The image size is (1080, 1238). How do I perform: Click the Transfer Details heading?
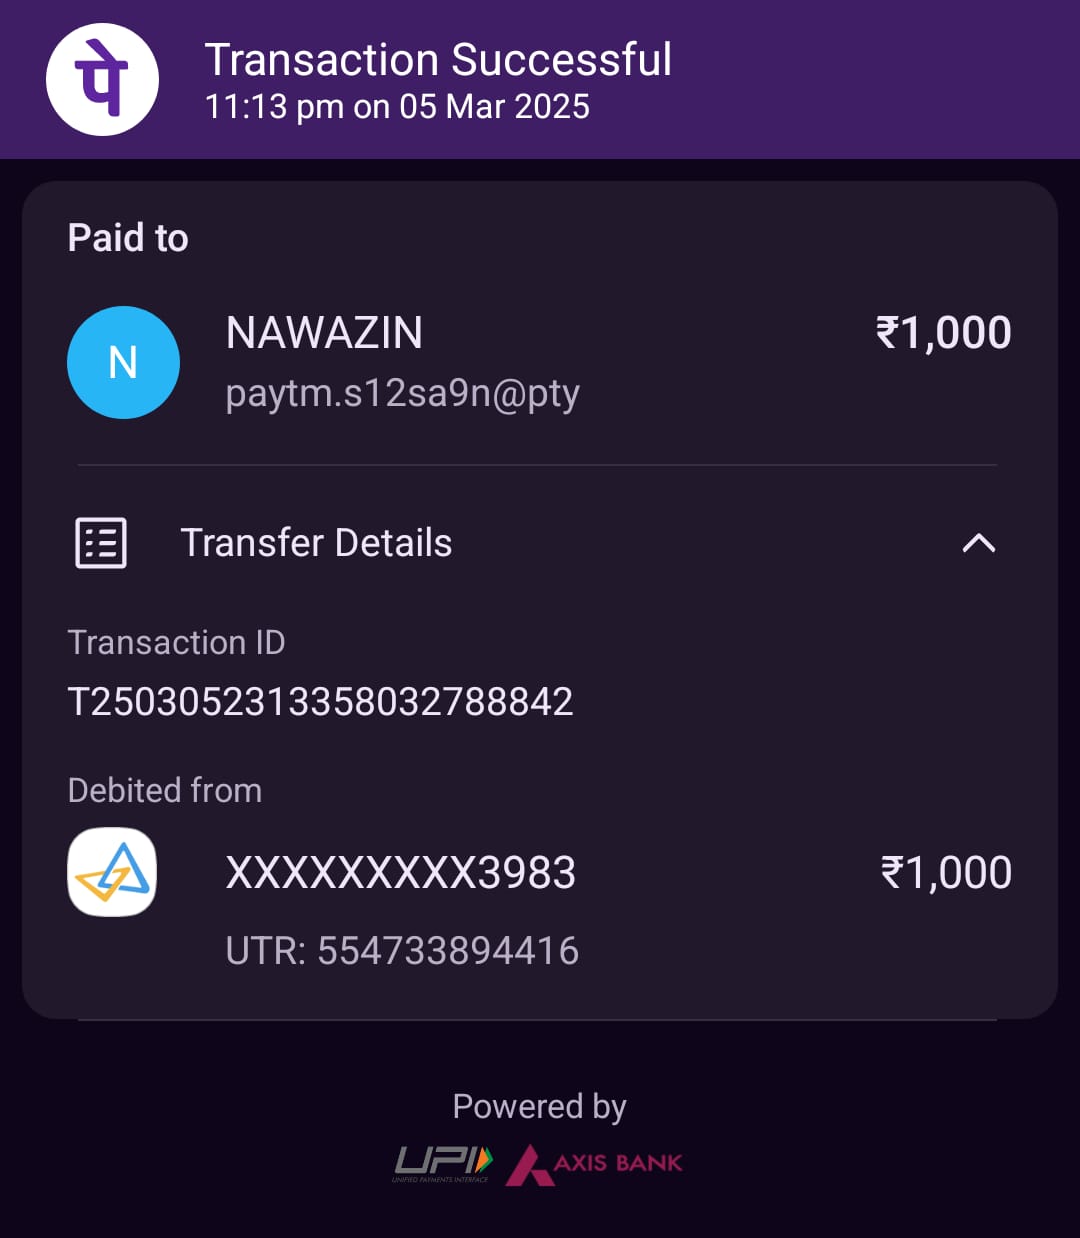[x=316, y=543]
